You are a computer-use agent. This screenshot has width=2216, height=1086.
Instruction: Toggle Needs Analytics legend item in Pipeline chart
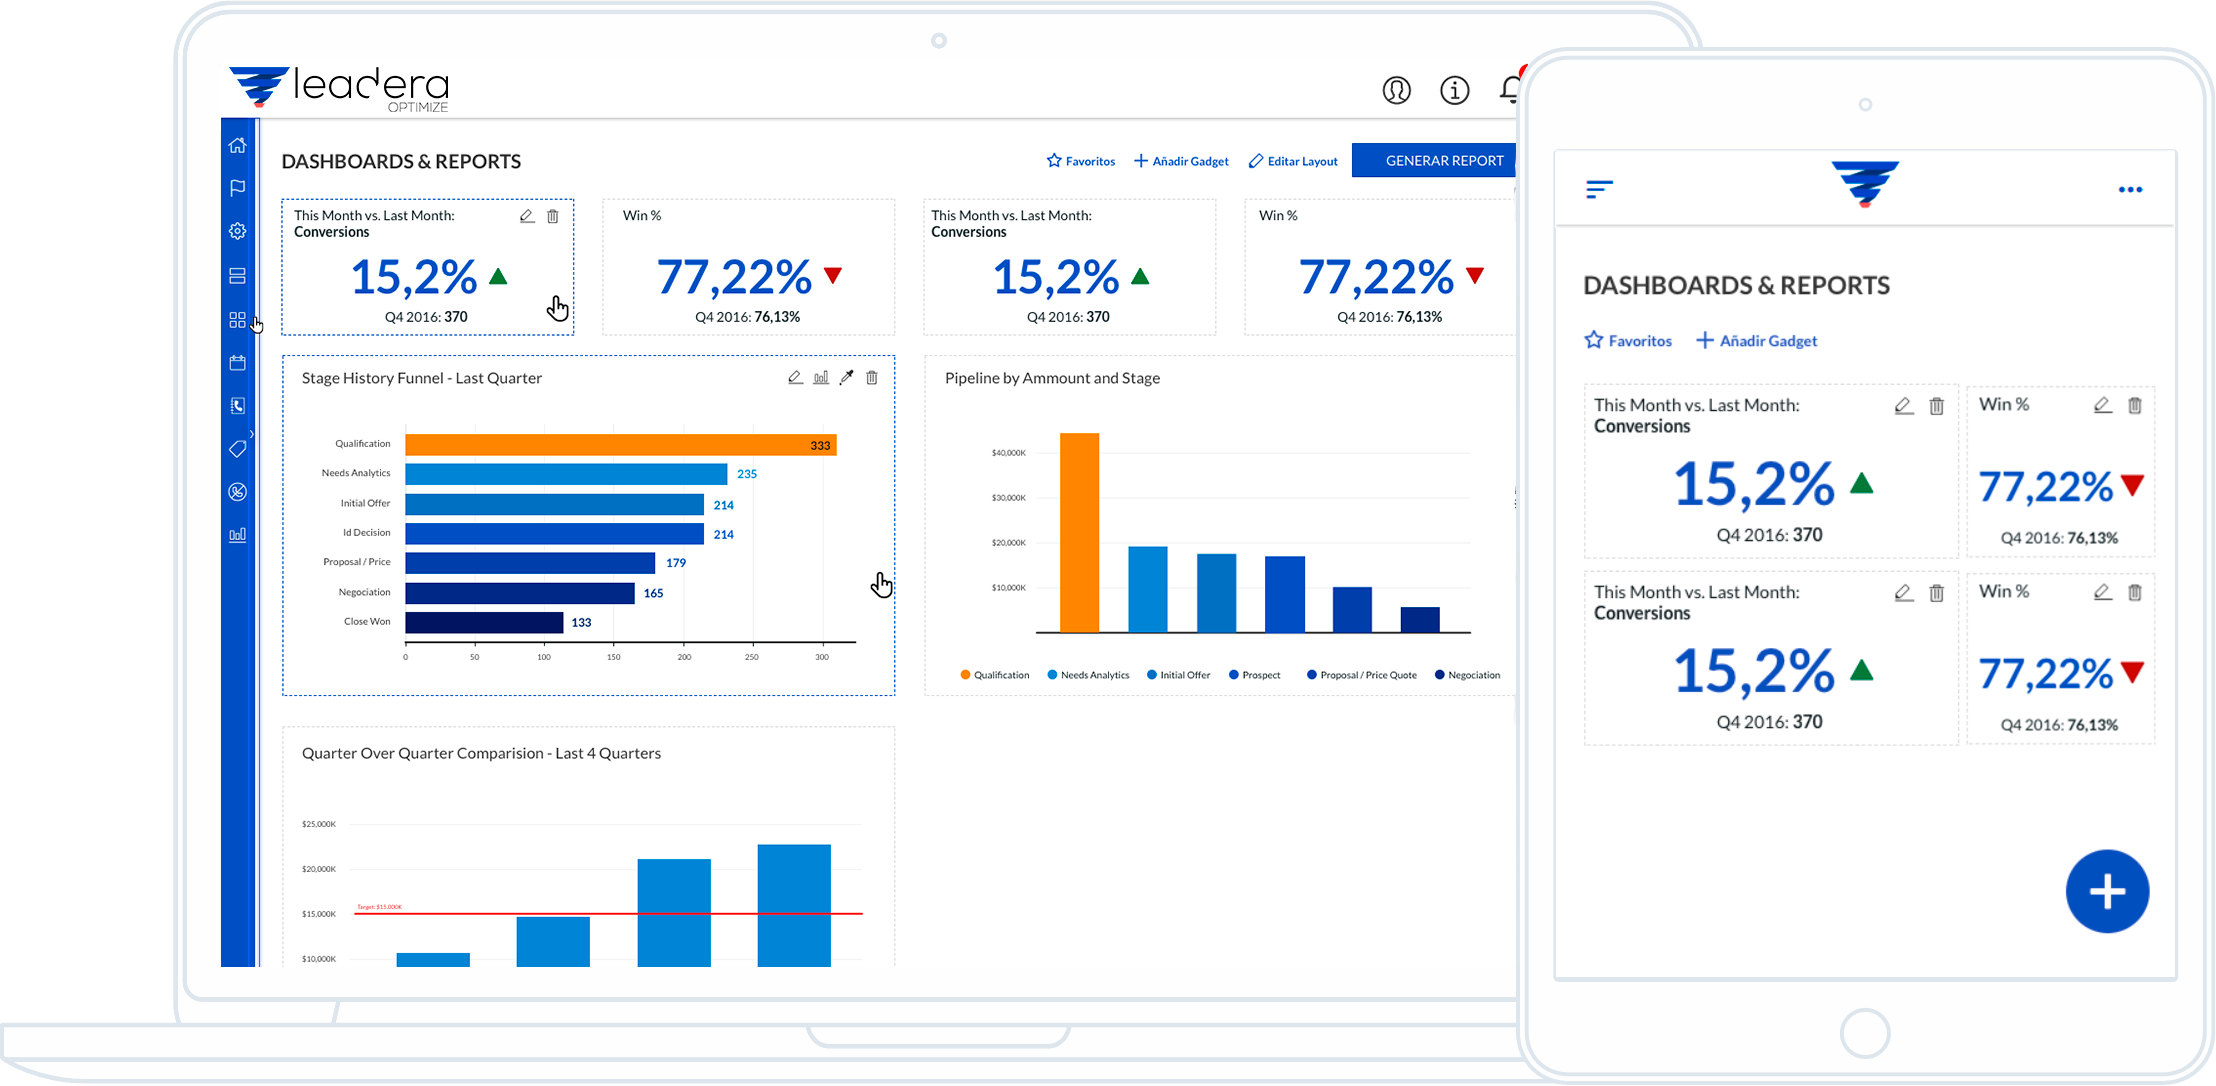click(1088, 675)
